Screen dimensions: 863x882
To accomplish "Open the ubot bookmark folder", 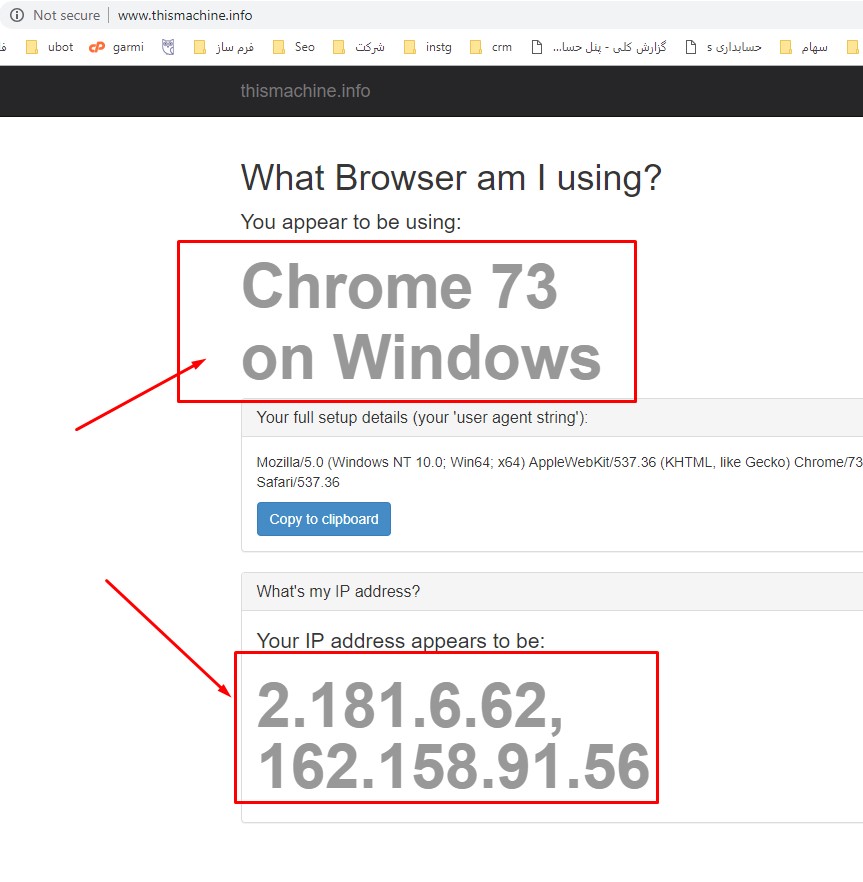I will (50, 47).
